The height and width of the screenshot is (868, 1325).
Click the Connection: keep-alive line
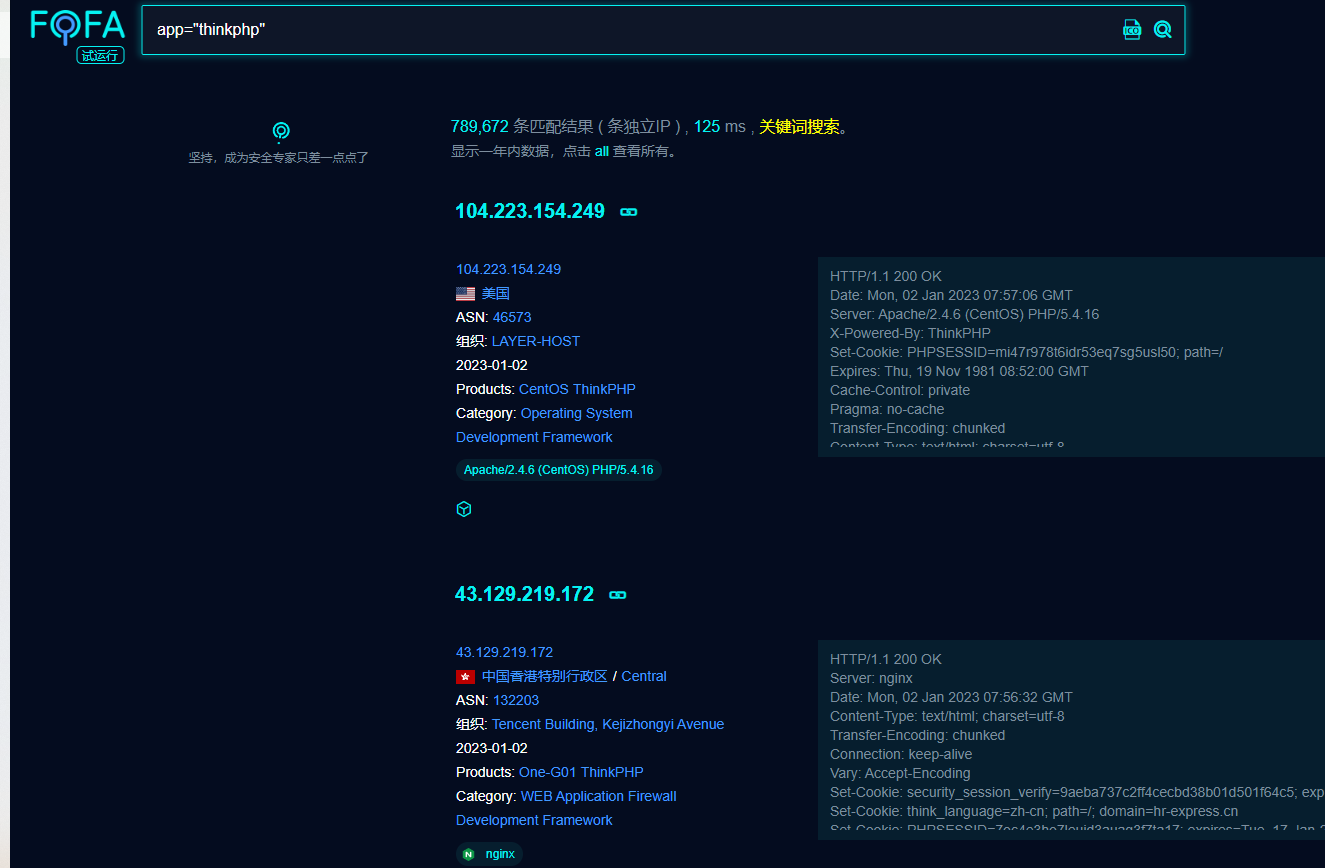click(x=901, y=754)
